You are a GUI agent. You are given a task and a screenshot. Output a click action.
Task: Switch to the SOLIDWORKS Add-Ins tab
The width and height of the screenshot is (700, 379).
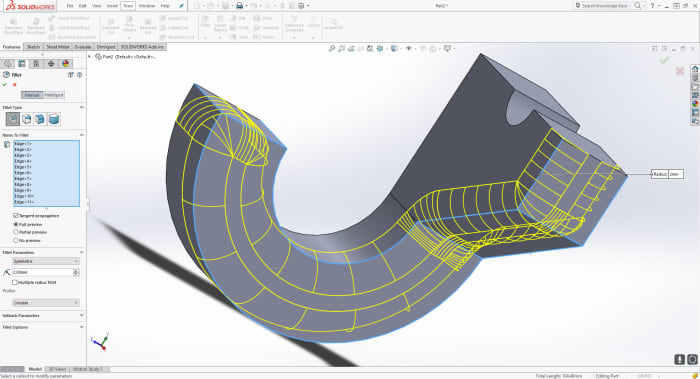(142, 47)
